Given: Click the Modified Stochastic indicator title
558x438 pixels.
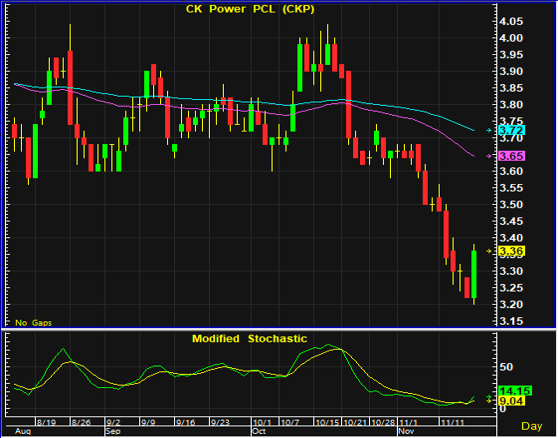Looking at the screenshot, I should (249, 338).
